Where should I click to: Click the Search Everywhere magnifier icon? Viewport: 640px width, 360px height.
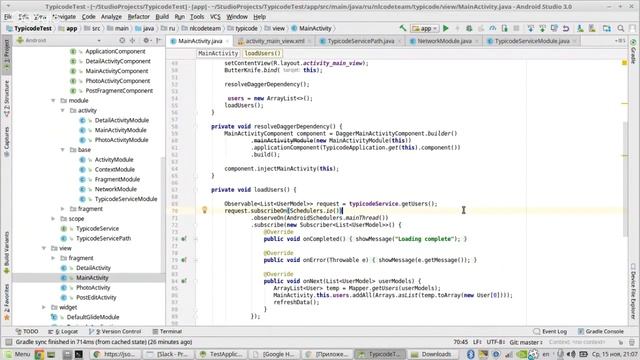coord(621,28)
